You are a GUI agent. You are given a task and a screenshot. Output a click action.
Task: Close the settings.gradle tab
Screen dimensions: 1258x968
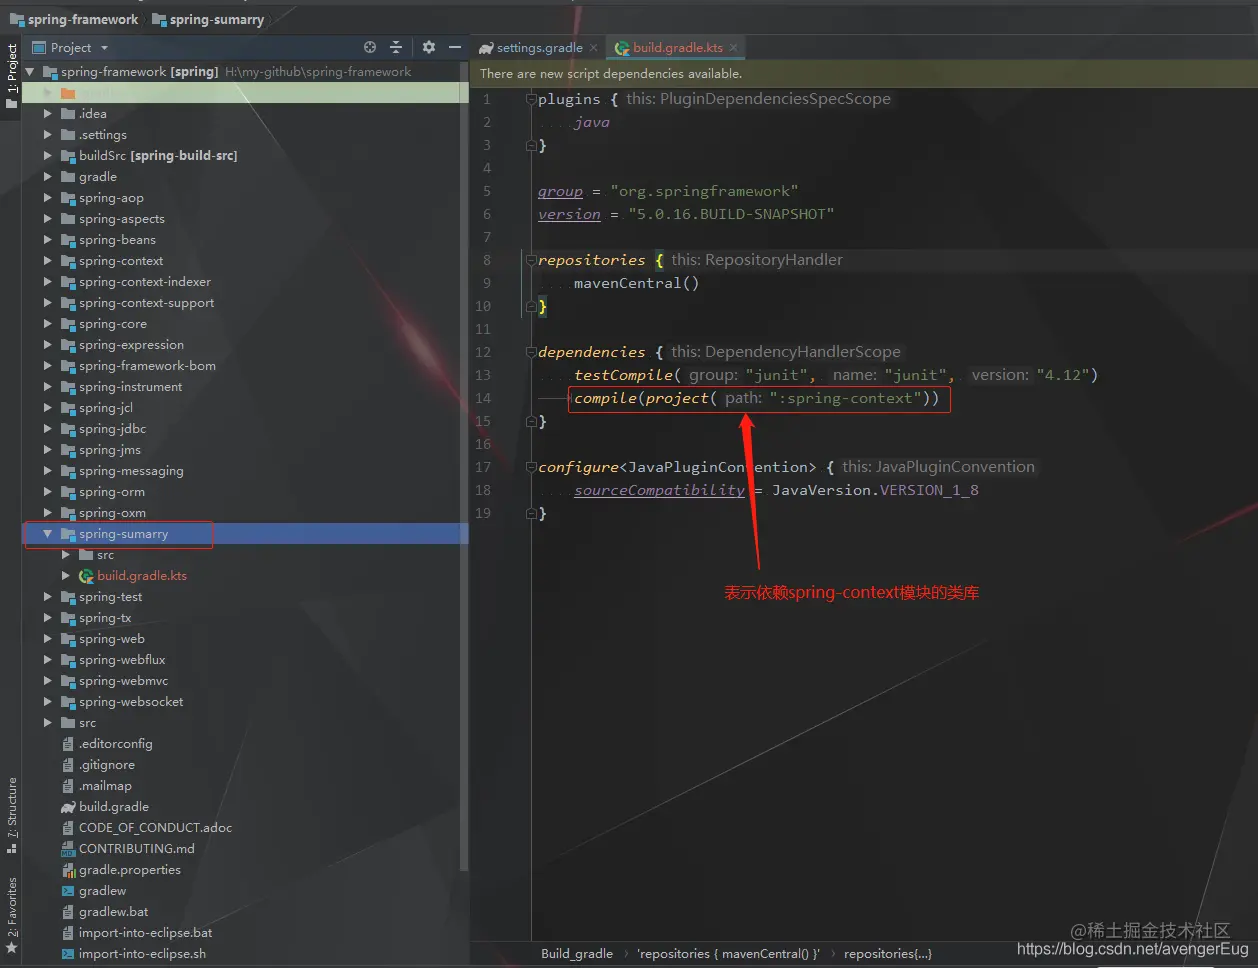click(593, 48)
